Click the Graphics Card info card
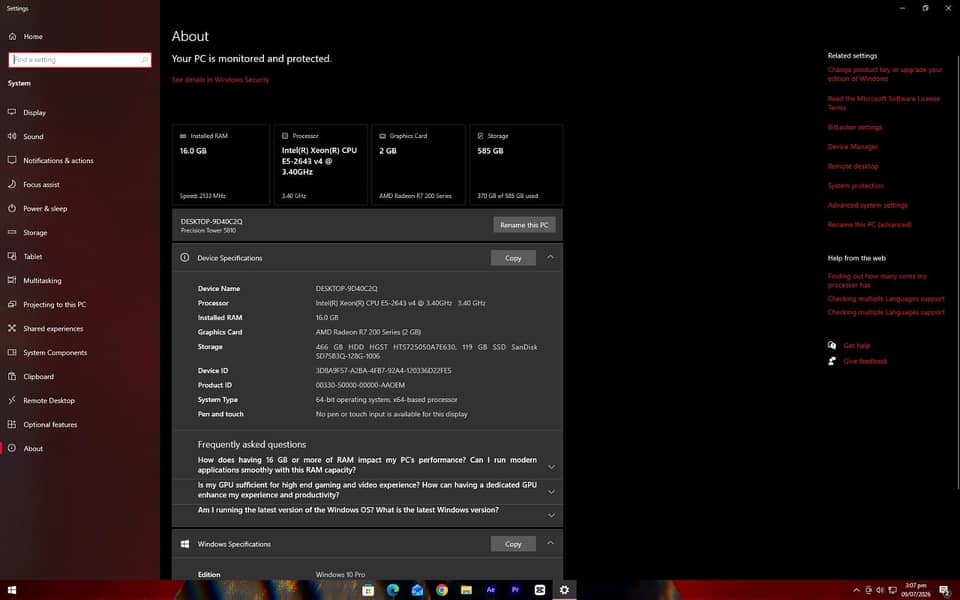The width and height of the screenshot is (960, 600). pos(418,164)
